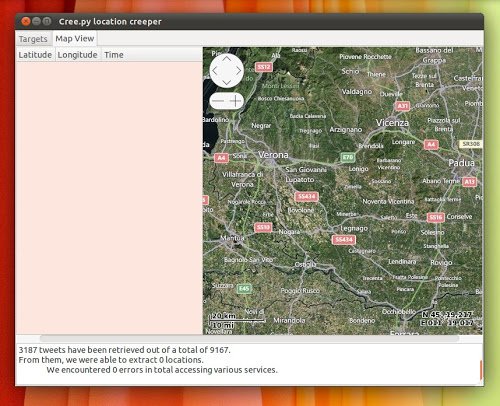Image resolution: width=500 pixels, height=406 pixels.
Task: Click the Noventa Vicentina label on the map
Action: coord(388,201)
